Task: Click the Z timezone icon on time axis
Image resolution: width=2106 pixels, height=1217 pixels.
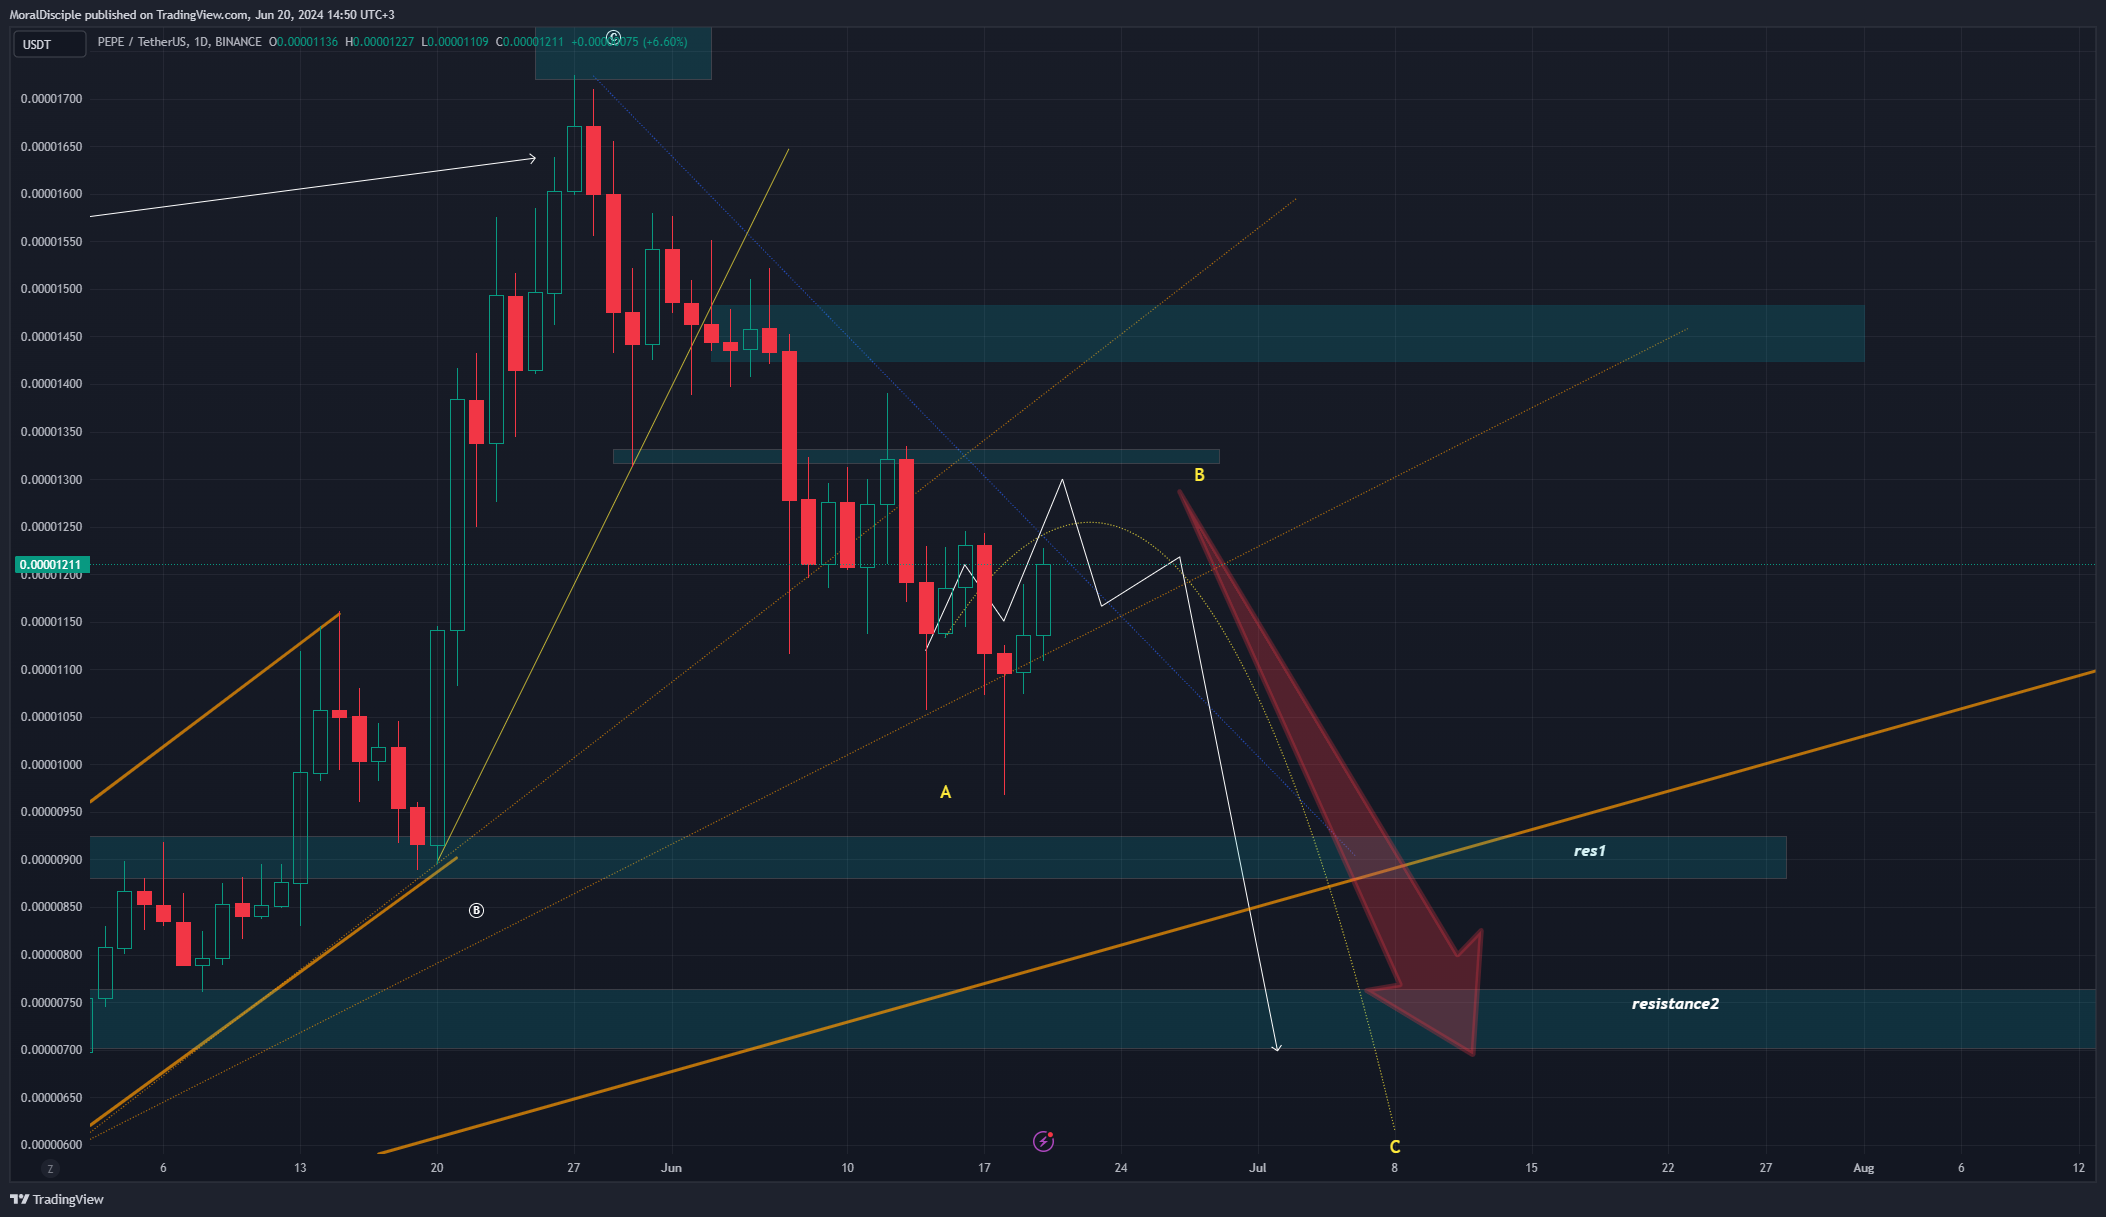Action: (x=49, y=1168)
